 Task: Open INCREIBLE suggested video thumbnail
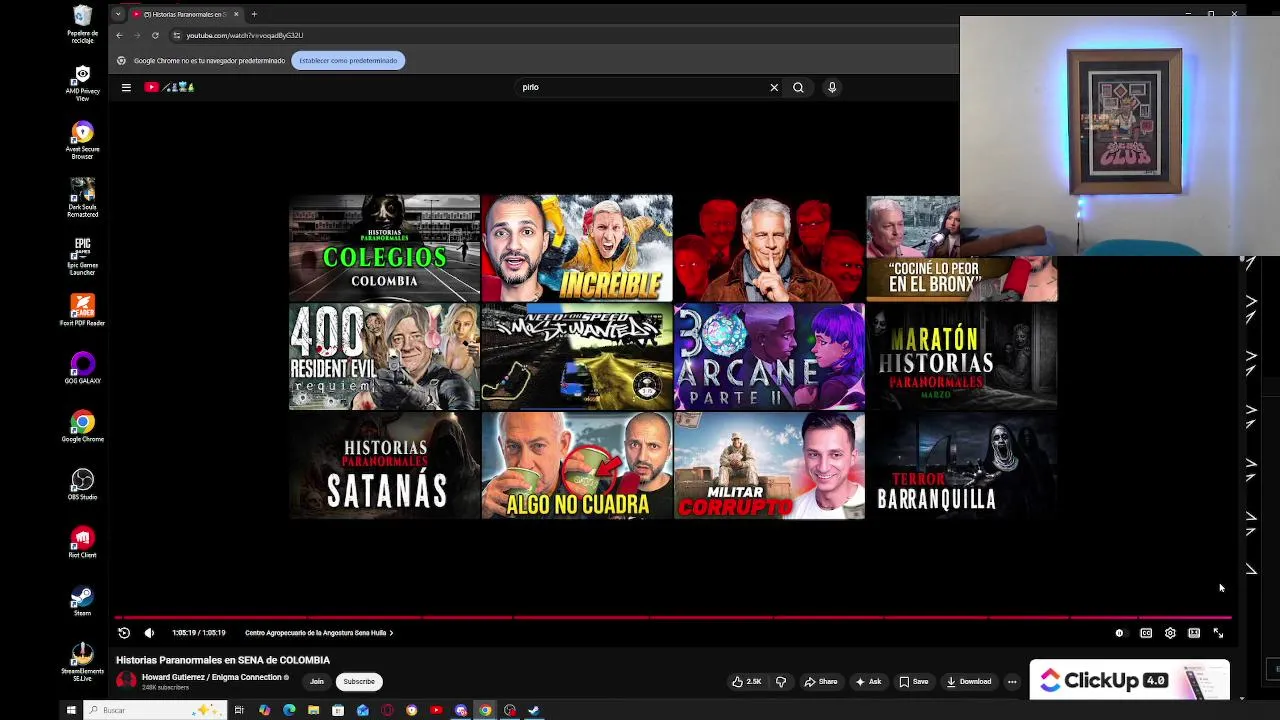tap(577, 248)
